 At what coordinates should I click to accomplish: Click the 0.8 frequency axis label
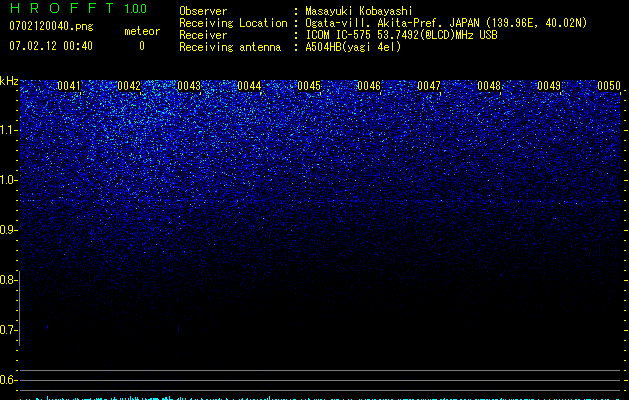click(x=8, y=280)
